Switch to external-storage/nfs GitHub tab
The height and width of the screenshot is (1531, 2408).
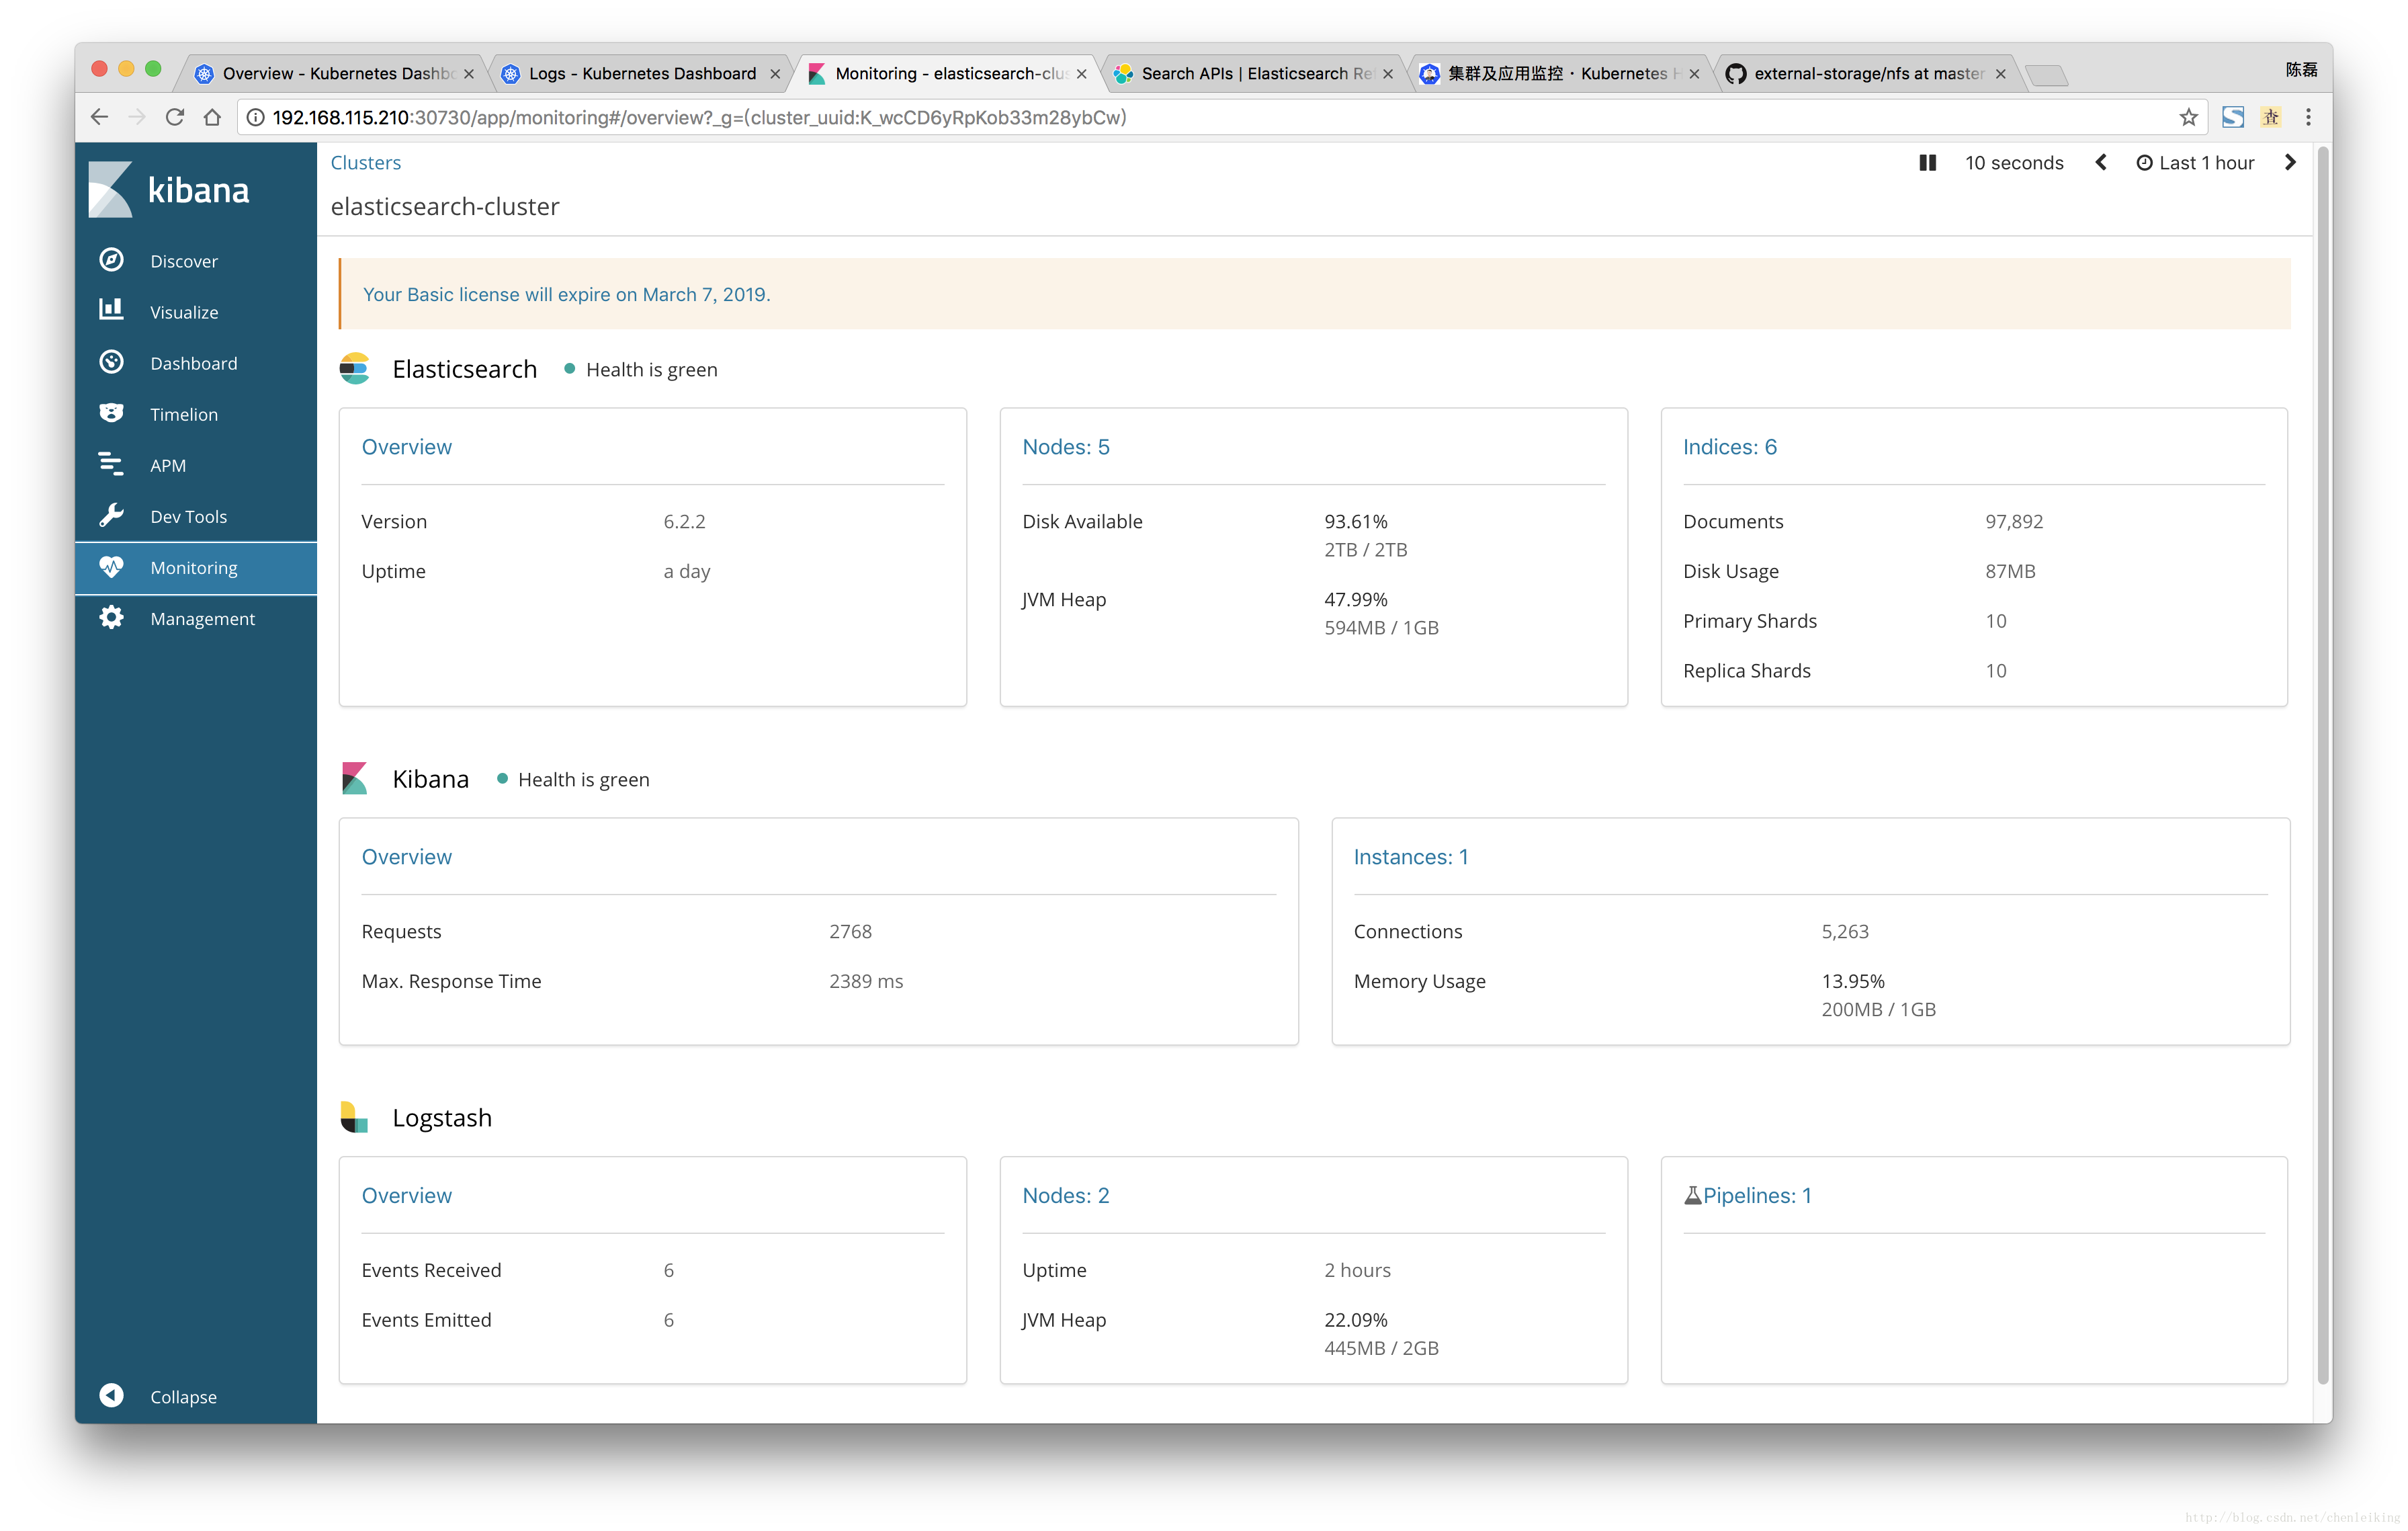(x=1868, y=73)
